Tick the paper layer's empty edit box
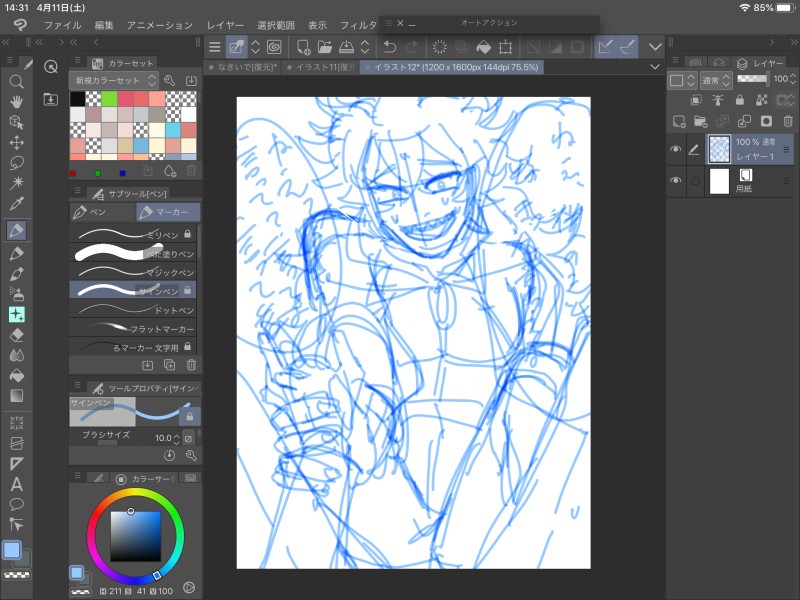The height and width of the screenshot is (600, 800). (695, 181)
